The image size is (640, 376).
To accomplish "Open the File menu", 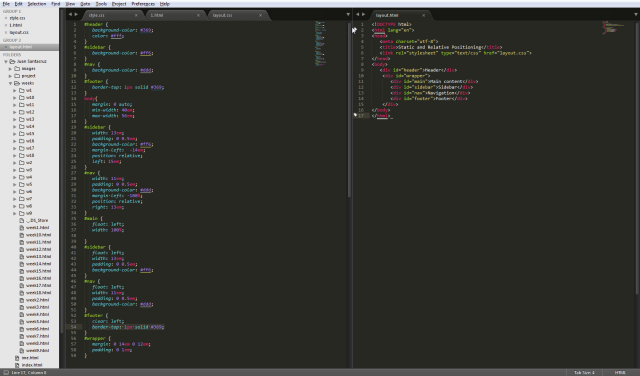I will 6,4.
